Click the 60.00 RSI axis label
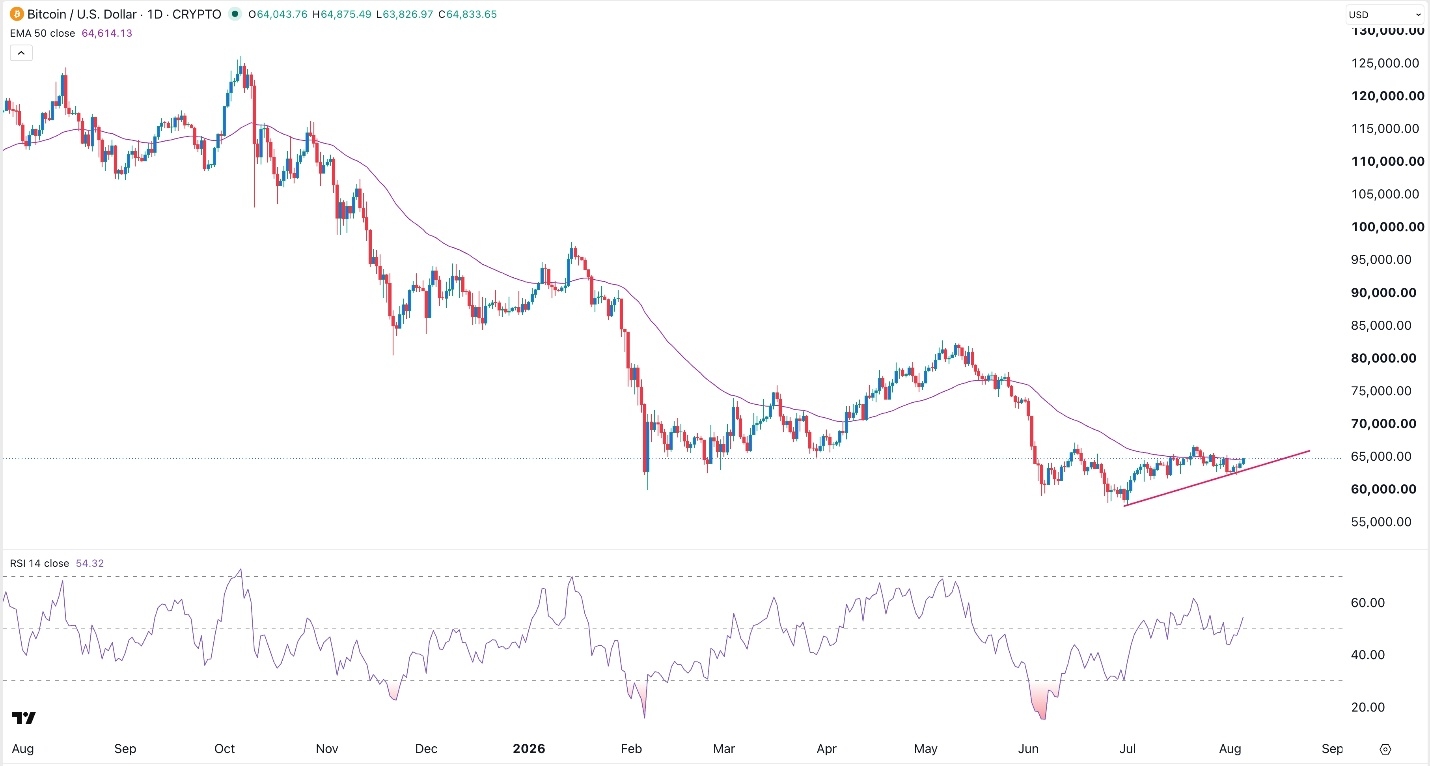The image size is (1430, 766). pos(1369,603)
